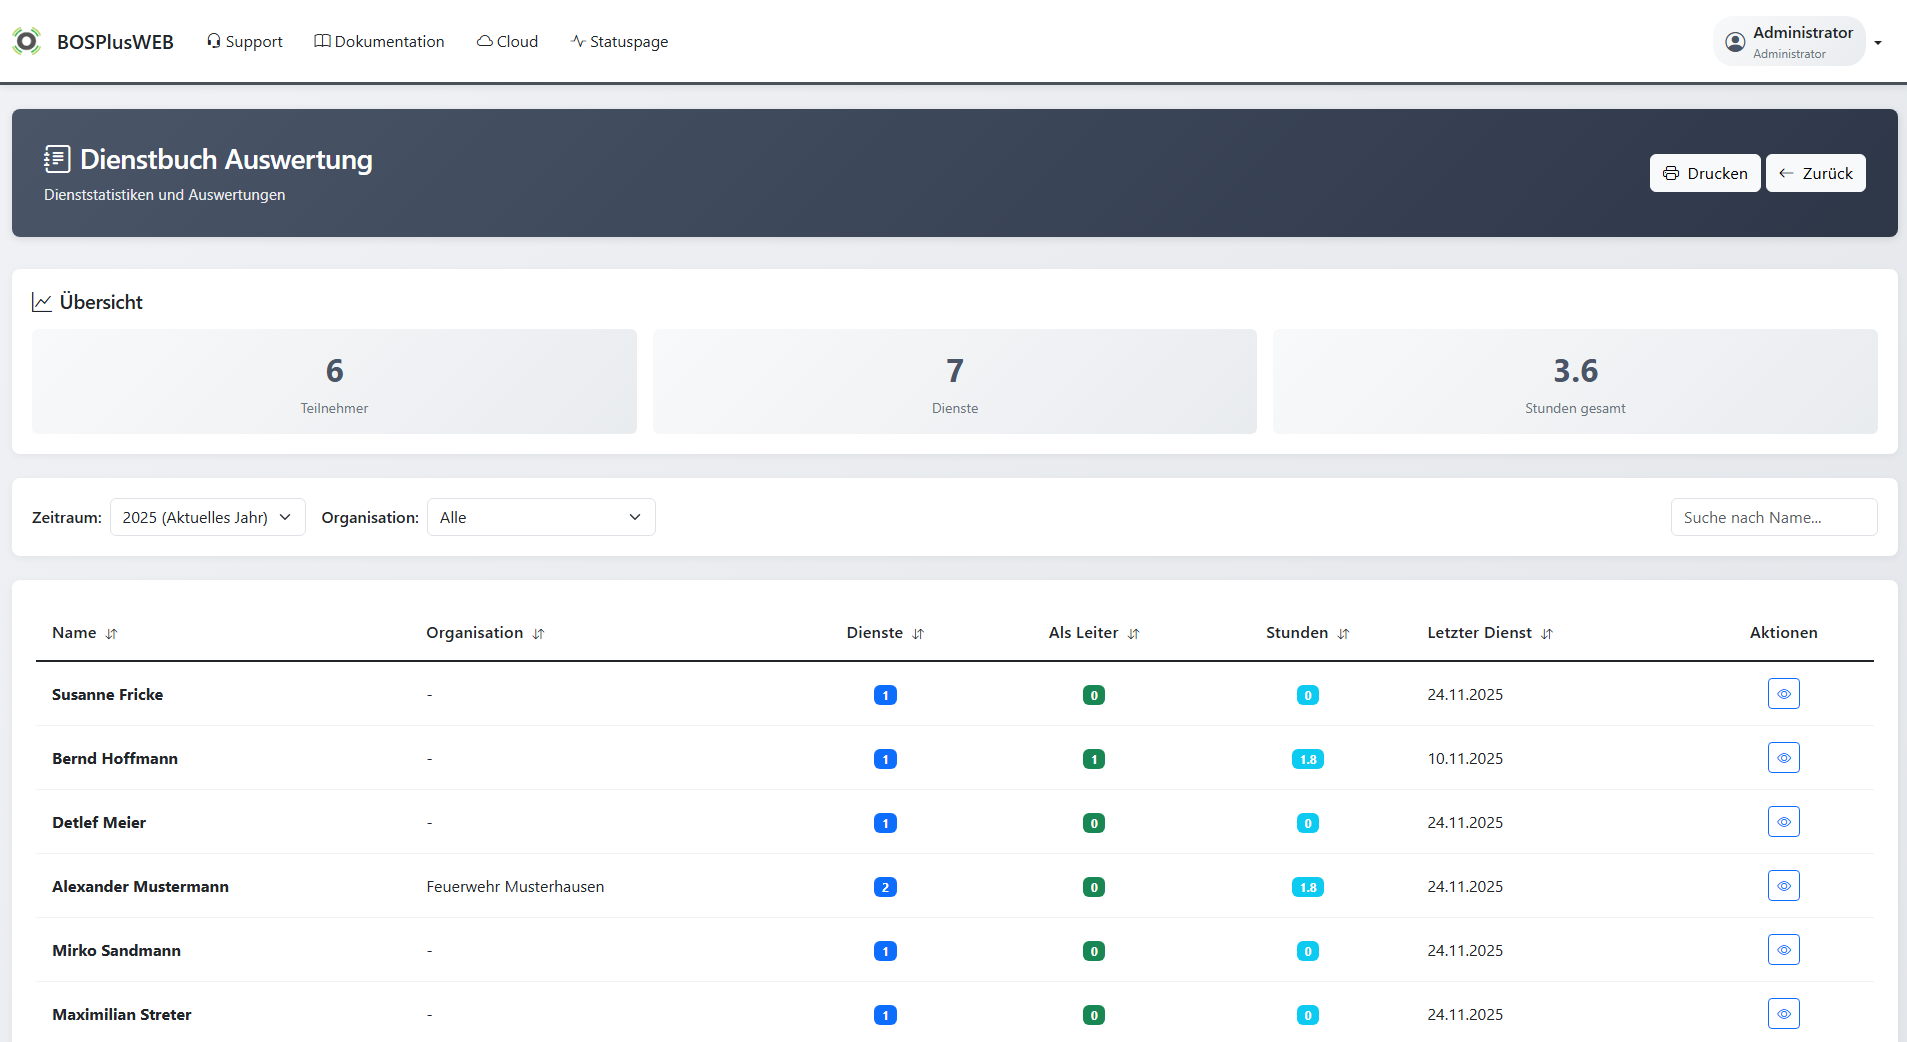The image size is (1907, 1042).
Task: View details for Susanne Fricke
Action: click(1783, 694)
